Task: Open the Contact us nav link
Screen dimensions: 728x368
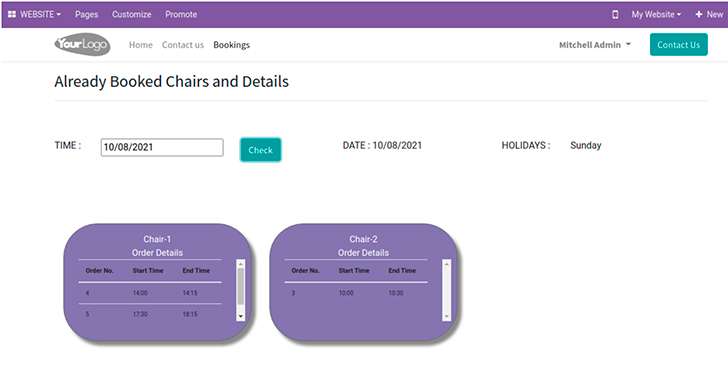Action: 183,45
